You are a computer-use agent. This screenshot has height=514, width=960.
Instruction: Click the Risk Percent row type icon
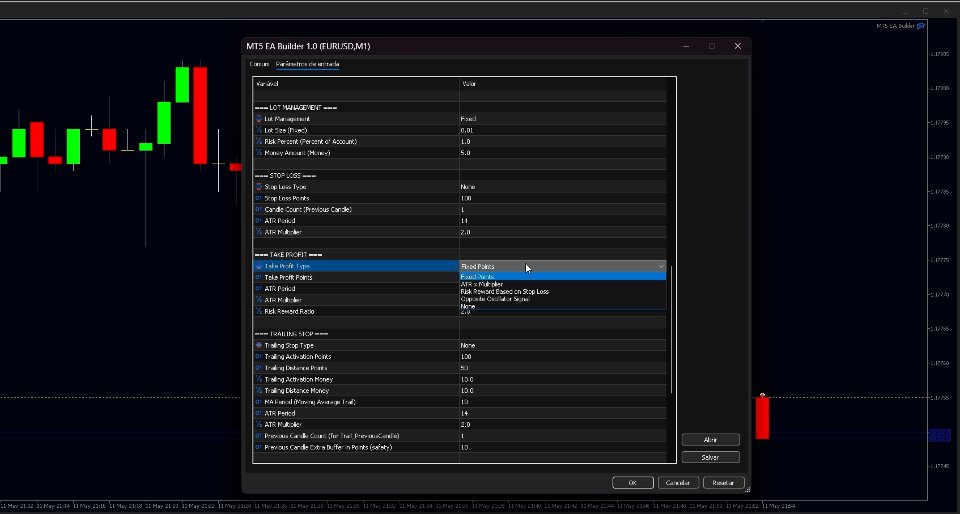point(258,141)
